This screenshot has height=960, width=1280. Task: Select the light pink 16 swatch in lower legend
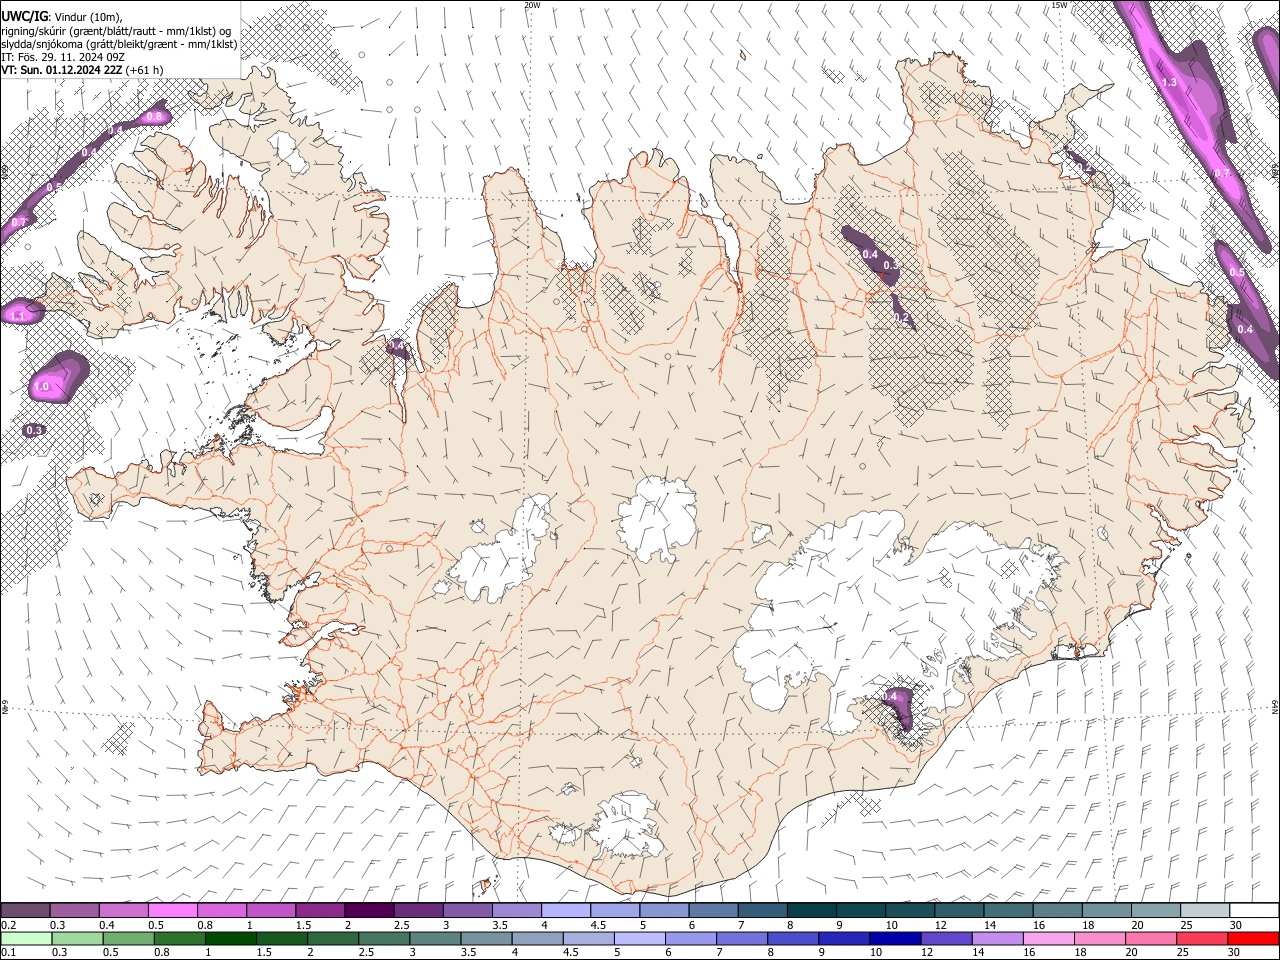click(x=1048, y=938)
